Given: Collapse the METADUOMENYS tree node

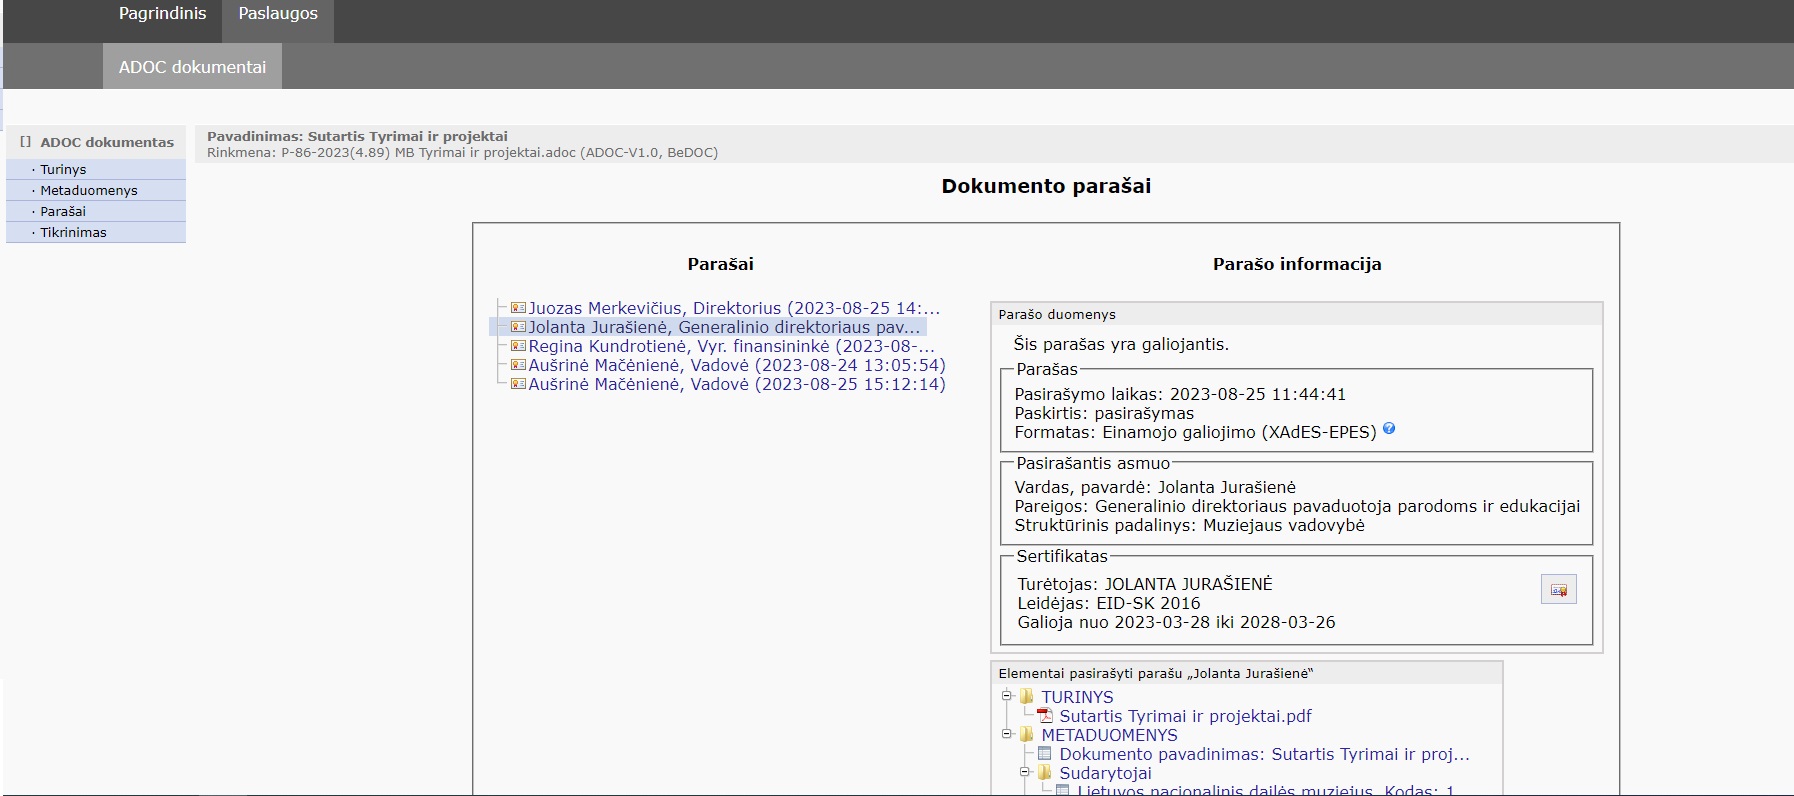Looking at the screenshot, I should click(1007, 734).
